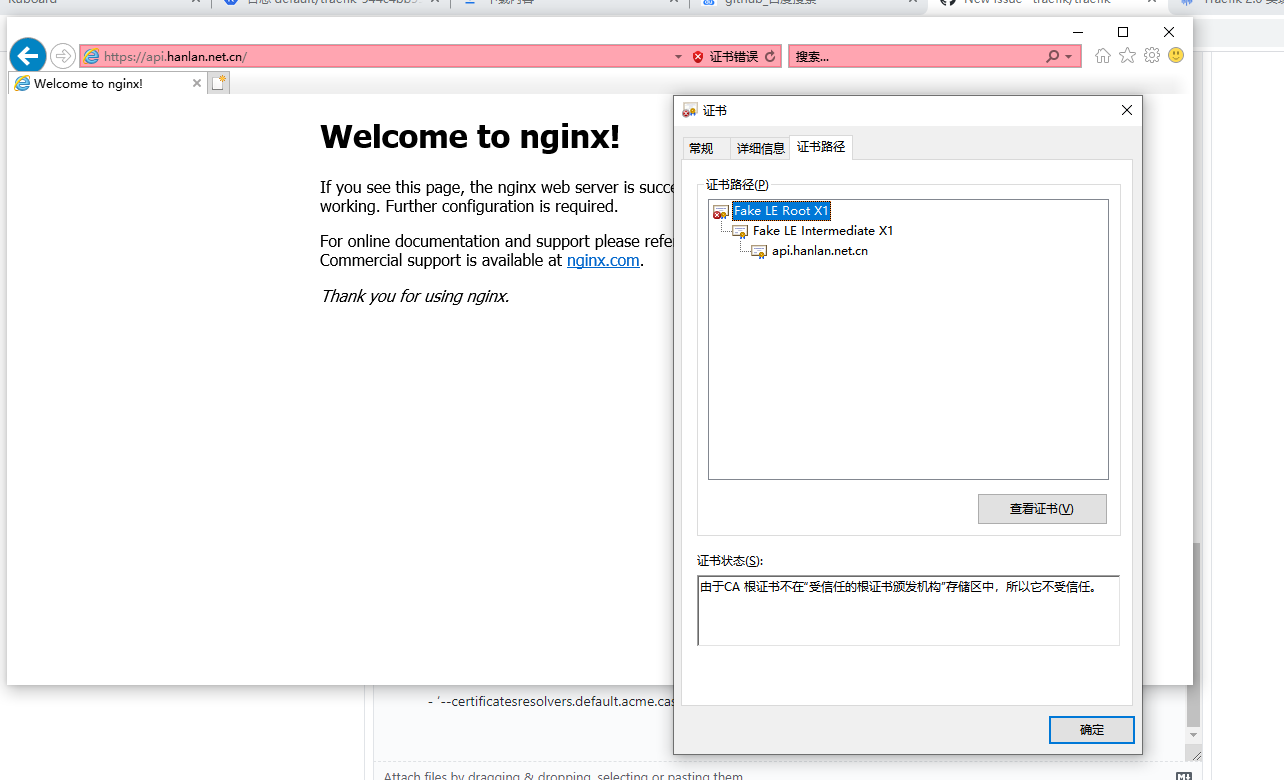Click the search magnifier icon
The height and width of the screenshot is (780, 1284).
[1053, 57]
